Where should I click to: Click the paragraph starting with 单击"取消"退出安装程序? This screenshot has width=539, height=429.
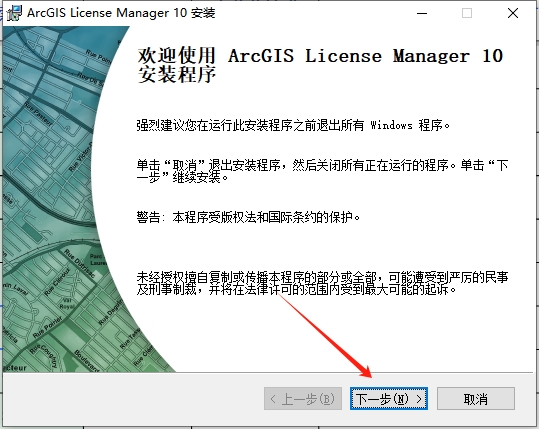coord(322,171)
